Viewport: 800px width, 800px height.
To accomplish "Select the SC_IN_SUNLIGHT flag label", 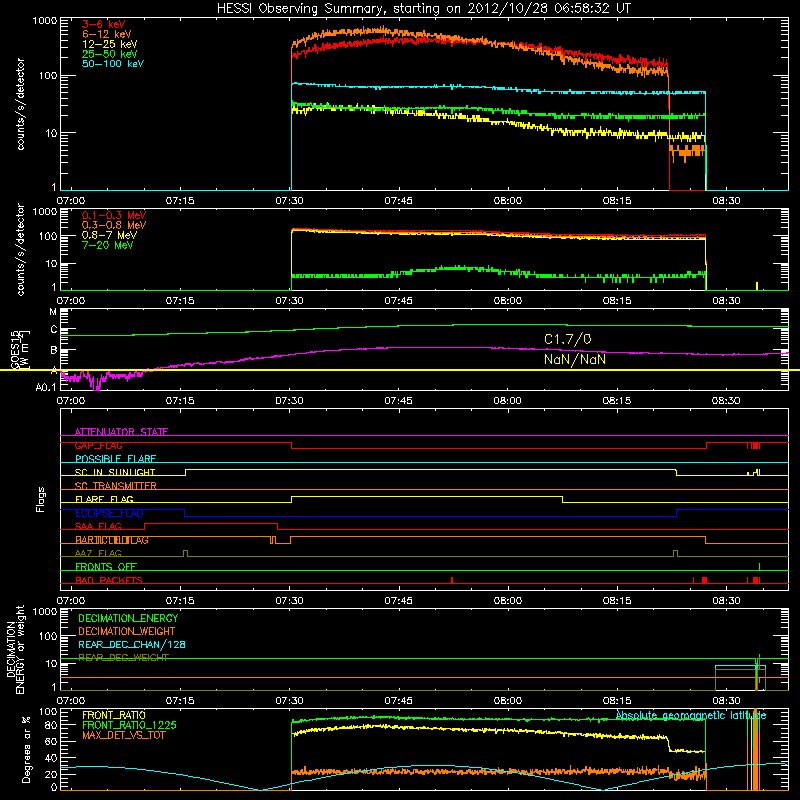I will click(x=115, y=472).
